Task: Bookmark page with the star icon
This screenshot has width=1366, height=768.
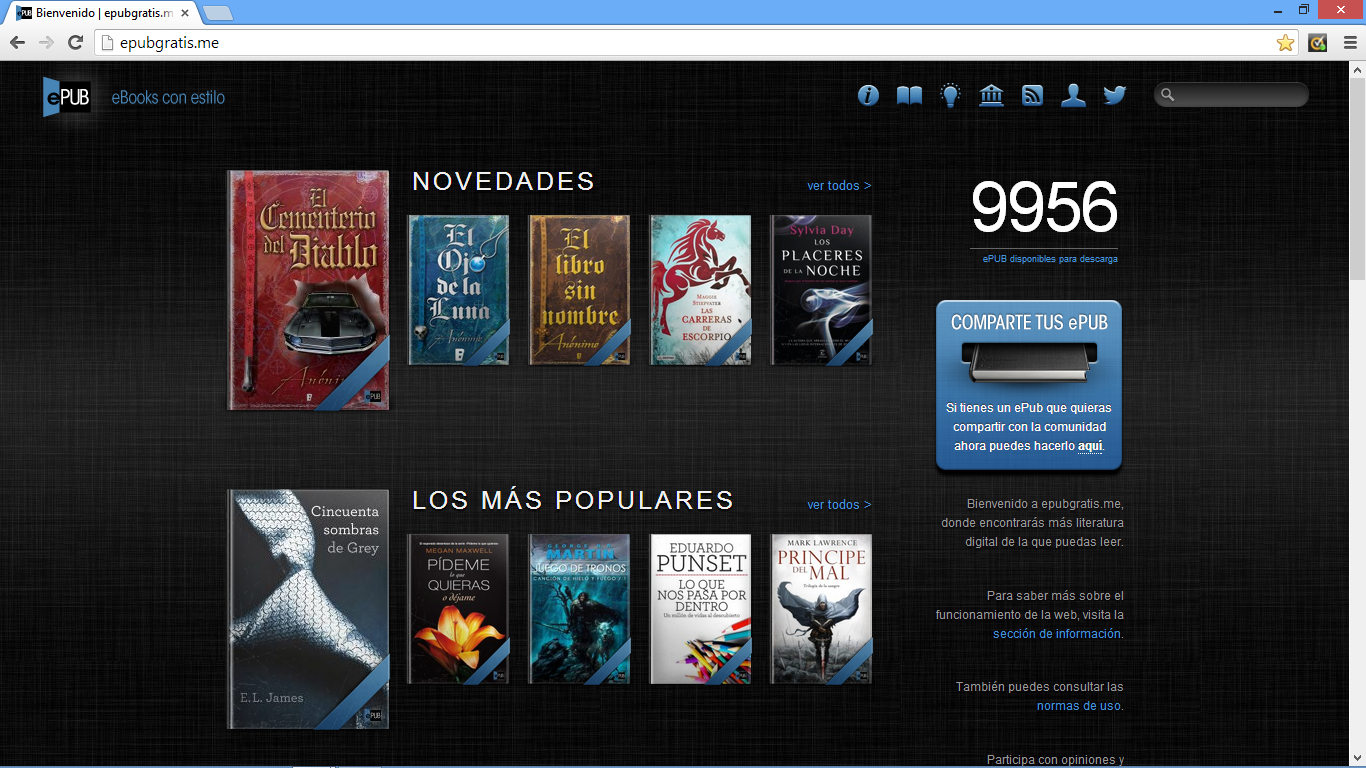Action: pyautogui.click(x=1285, y=42)
